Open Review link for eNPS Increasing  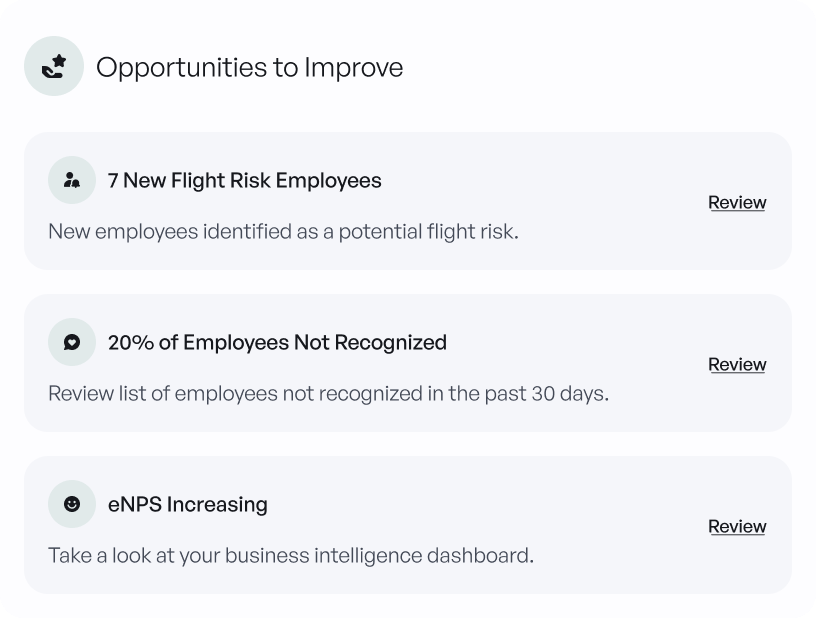pyautogui.click(x=737, y=525)
